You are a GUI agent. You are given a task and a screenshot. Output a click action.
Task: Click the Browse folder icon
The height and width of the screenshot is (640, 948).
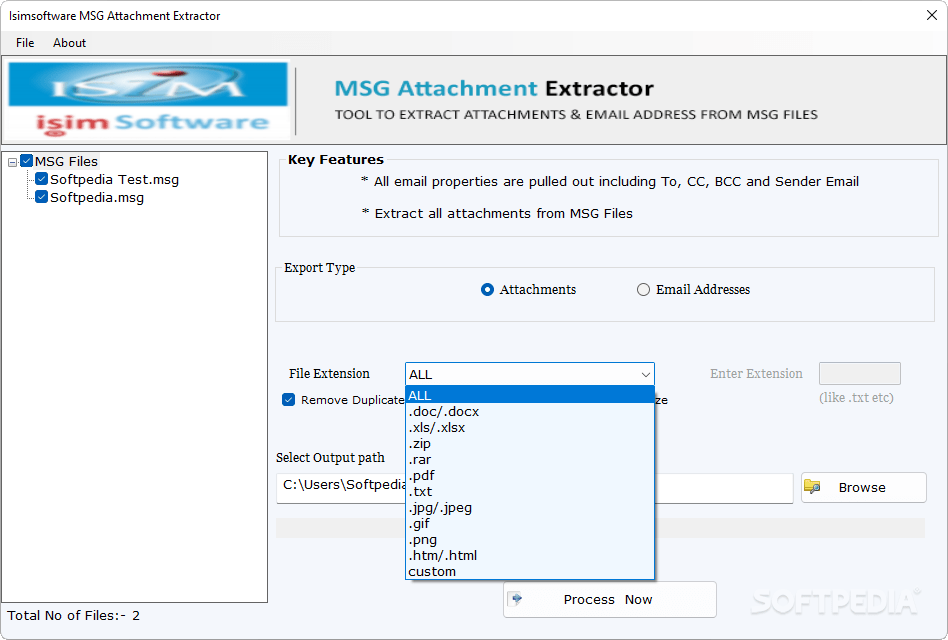(812, 486)
